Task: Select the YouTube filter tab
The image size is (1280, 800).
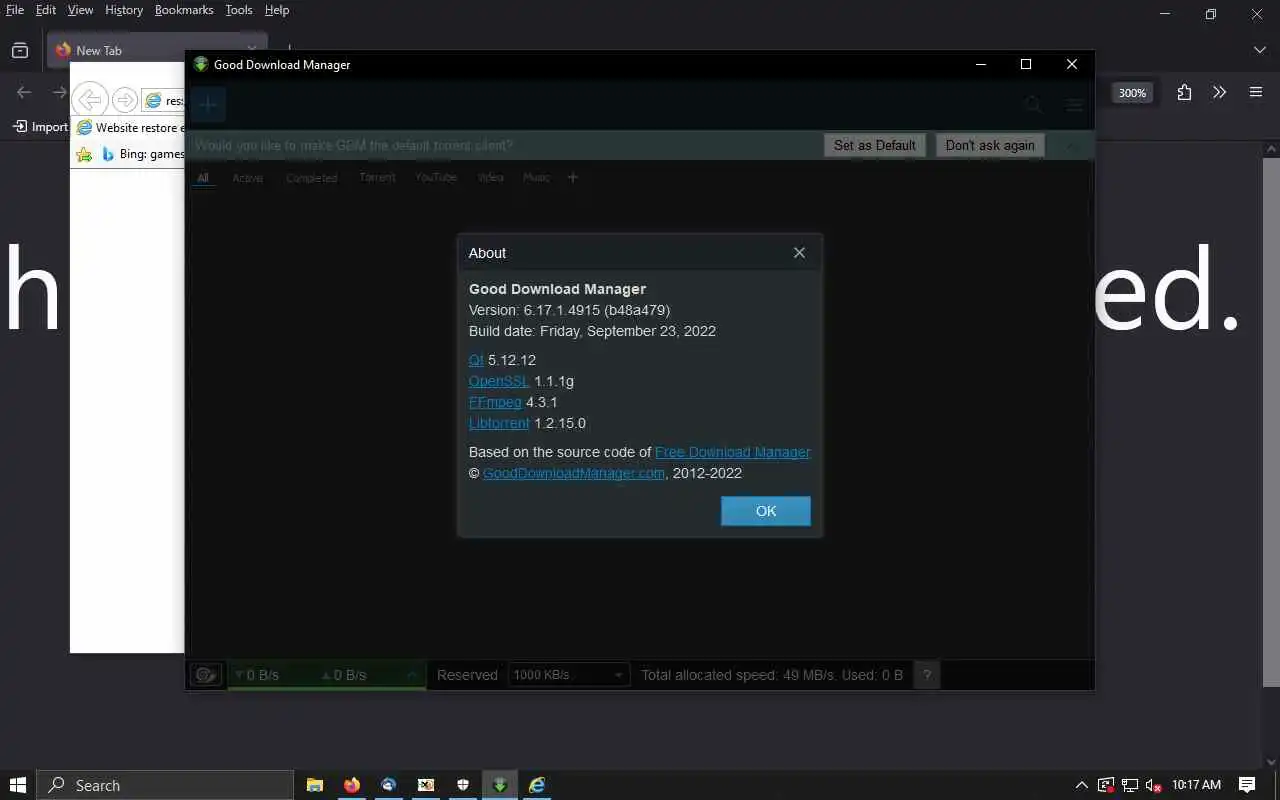Action: 436,177
